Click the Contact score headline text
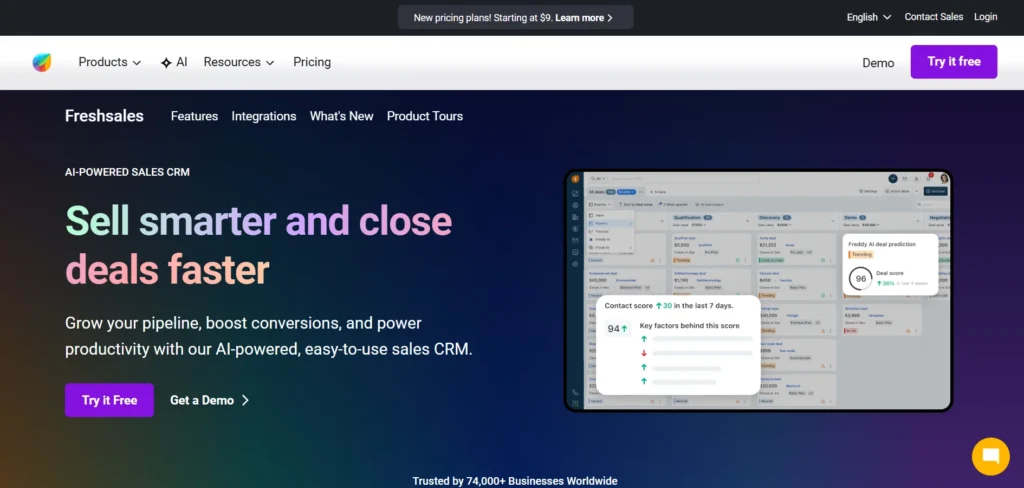The height and width of the screenshot is (488, 1024). (x=669, y=305)
